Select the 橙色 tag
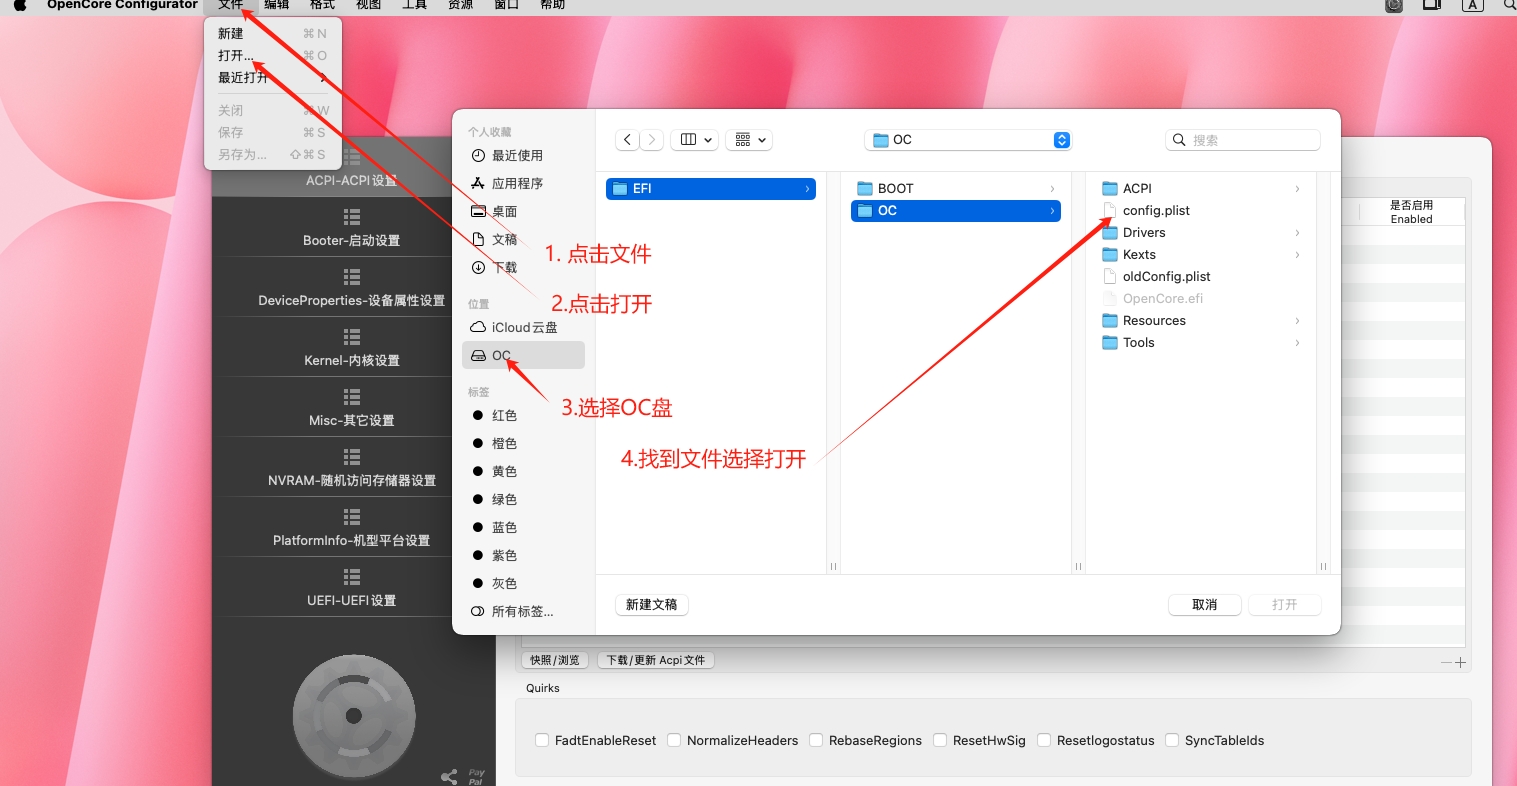 (x=494, y=443)
